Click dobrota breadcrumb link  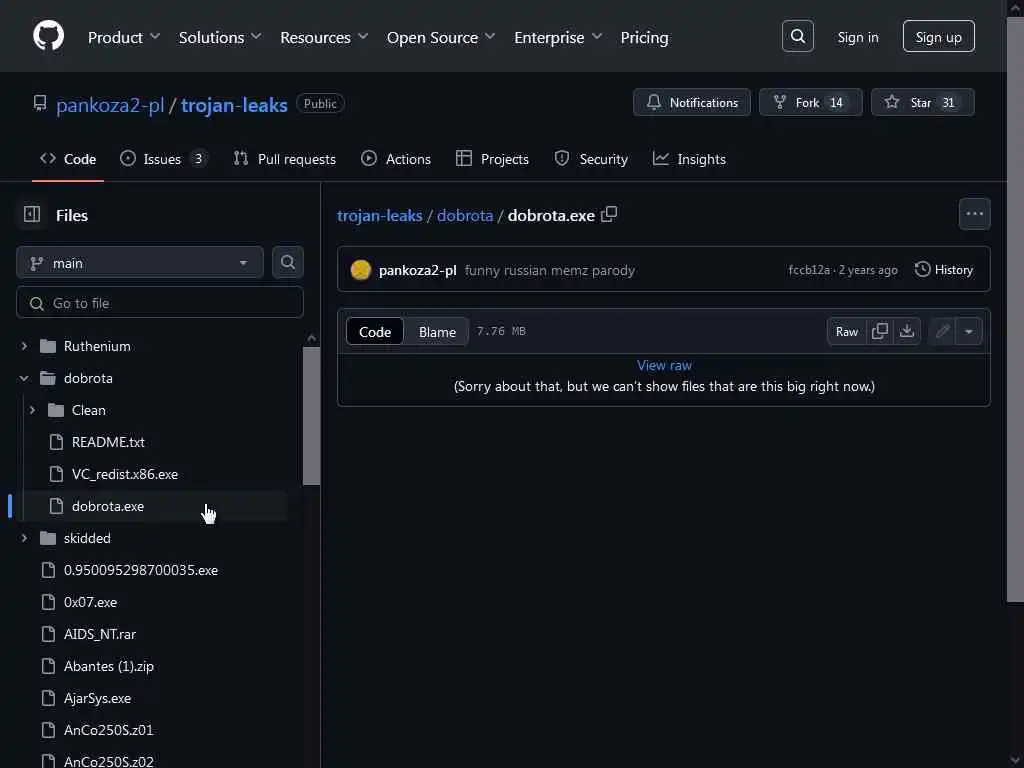coord(465,216)
